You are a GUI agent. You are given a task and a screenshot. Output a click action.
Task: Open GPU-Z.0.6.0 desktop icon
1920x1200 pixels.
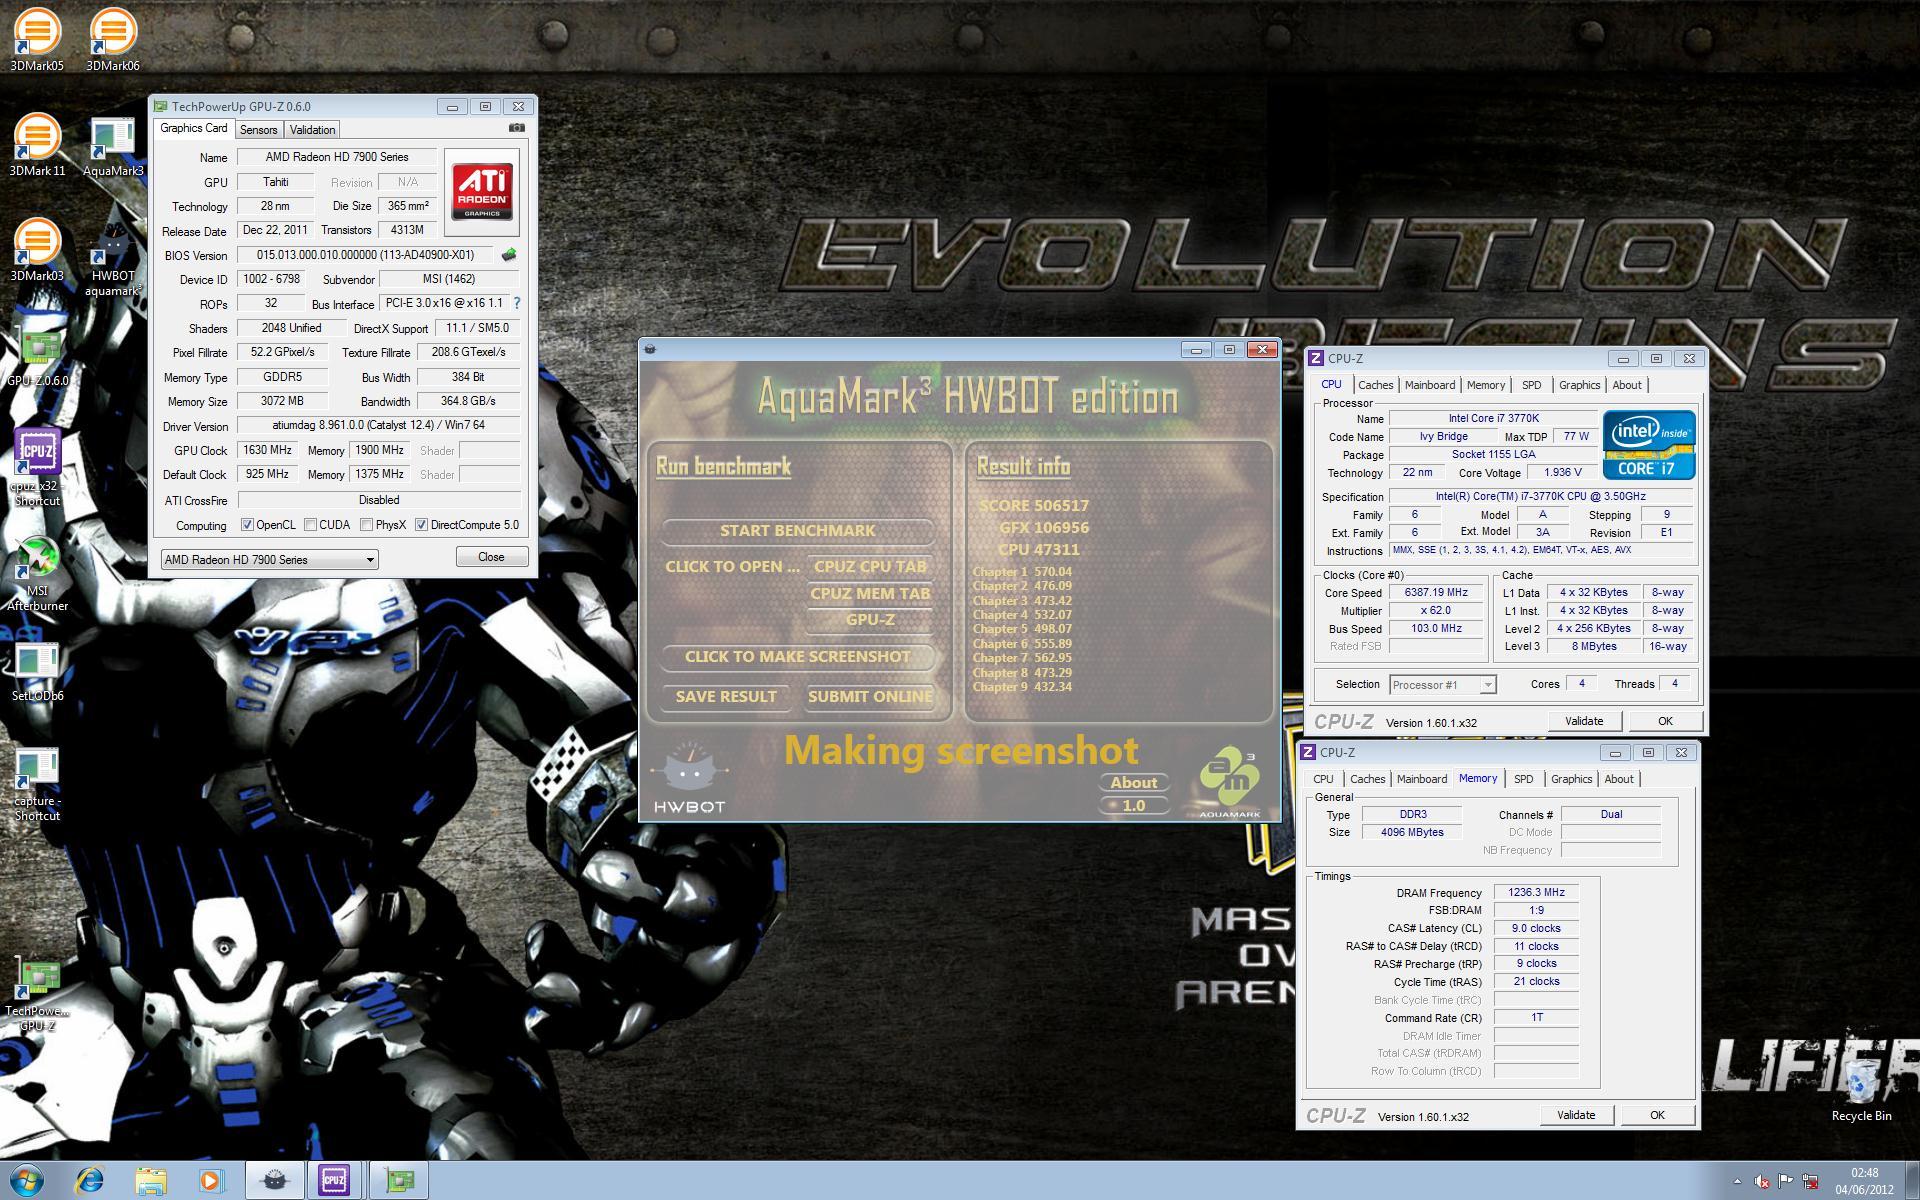click(x=38, y=355)
